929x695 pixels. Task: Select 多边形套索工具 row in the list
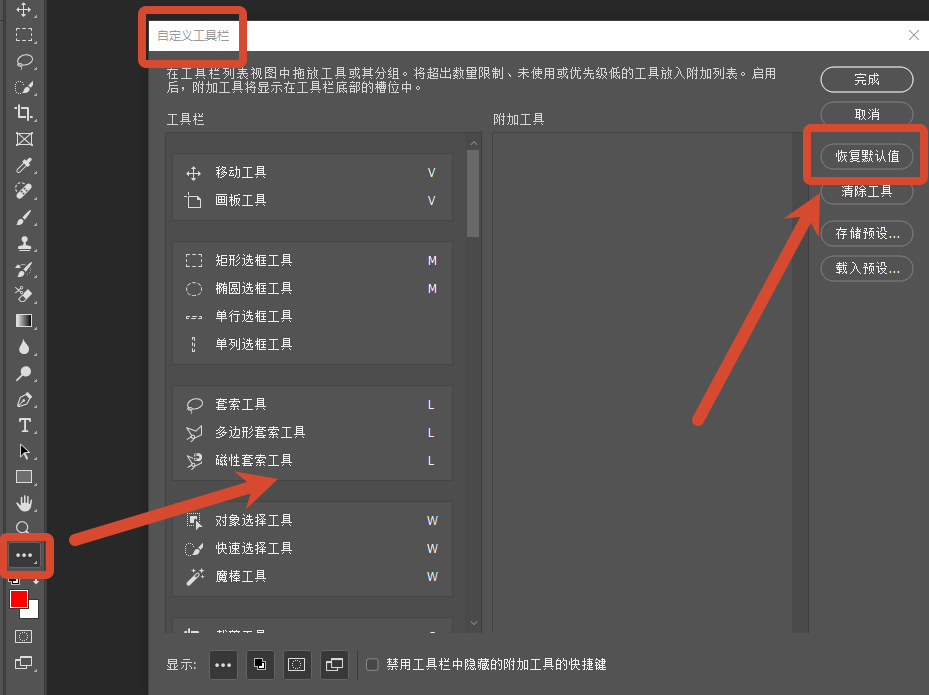[x=312, y=433]
